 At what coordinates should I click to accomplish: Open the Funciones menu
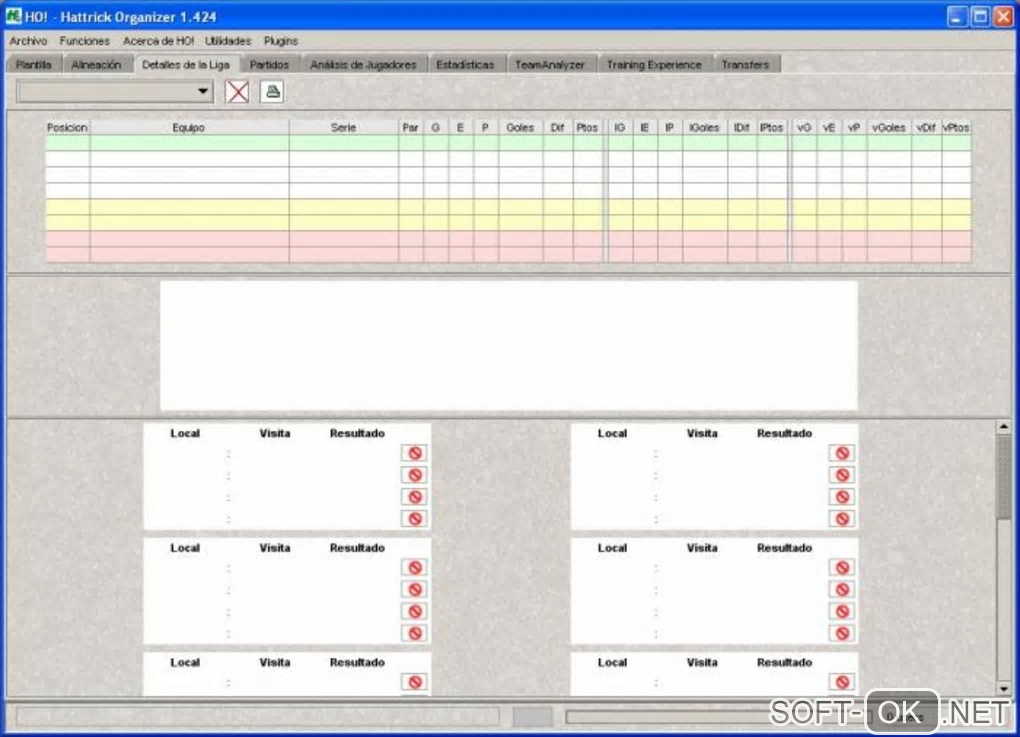(85, 41)
